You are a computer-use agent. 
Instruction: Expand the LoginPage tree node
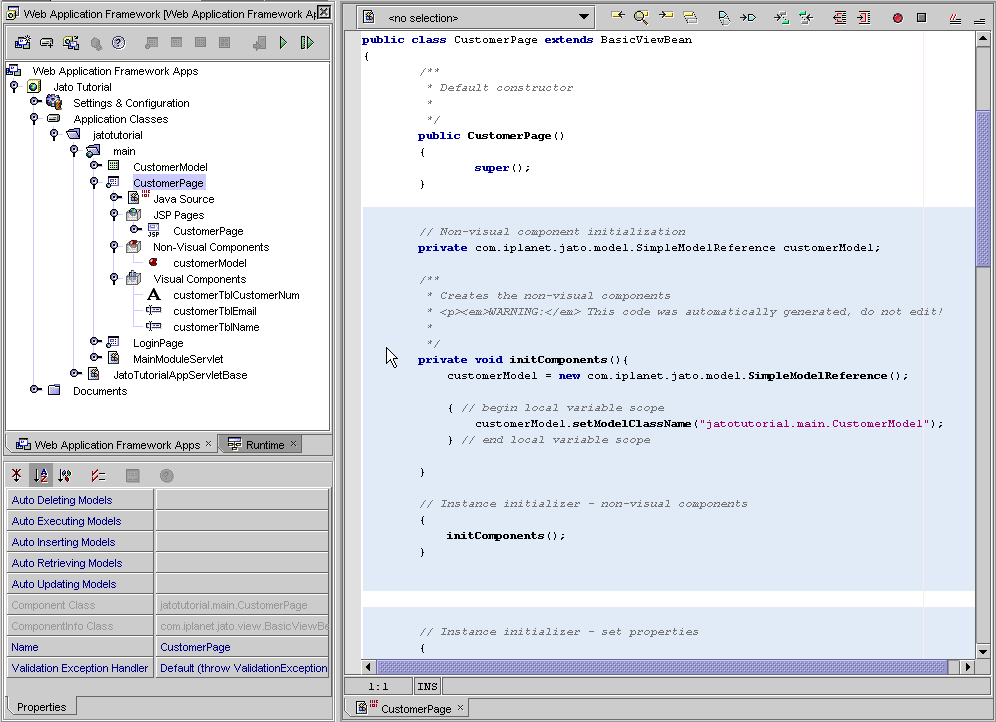pos(96,343)
